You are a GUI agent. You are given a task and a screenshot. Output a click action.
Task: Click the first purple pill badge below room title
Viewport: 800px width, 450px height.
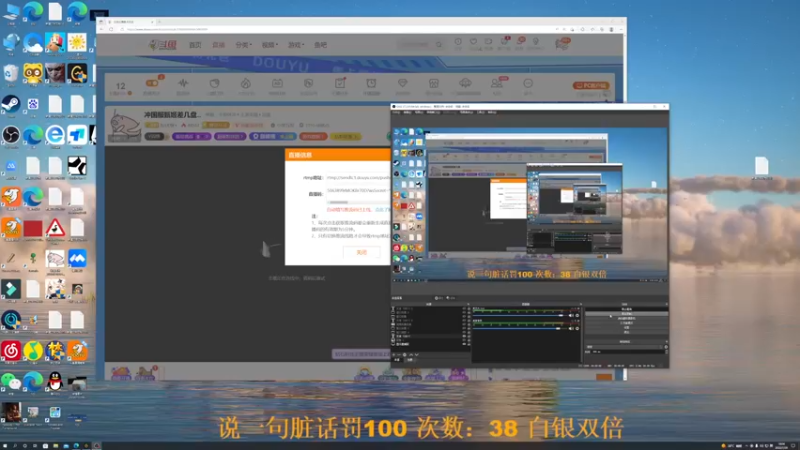[192, 137]
